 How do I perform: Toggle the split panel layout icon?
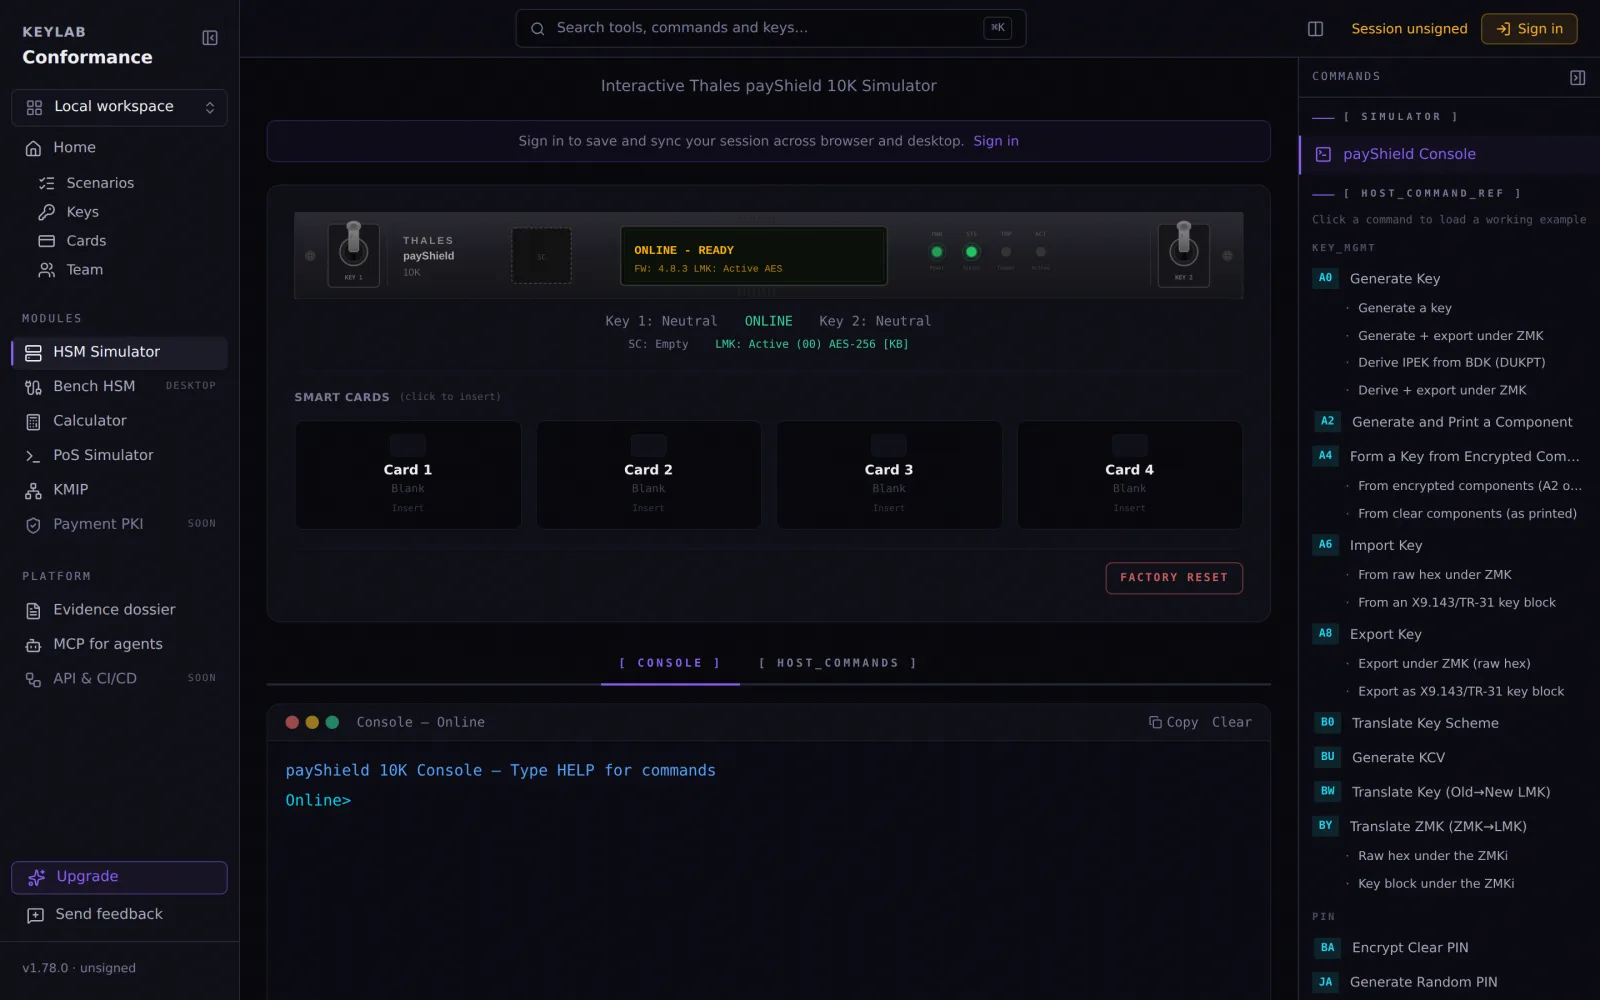pyautogui.click(x=1316, y=29)
